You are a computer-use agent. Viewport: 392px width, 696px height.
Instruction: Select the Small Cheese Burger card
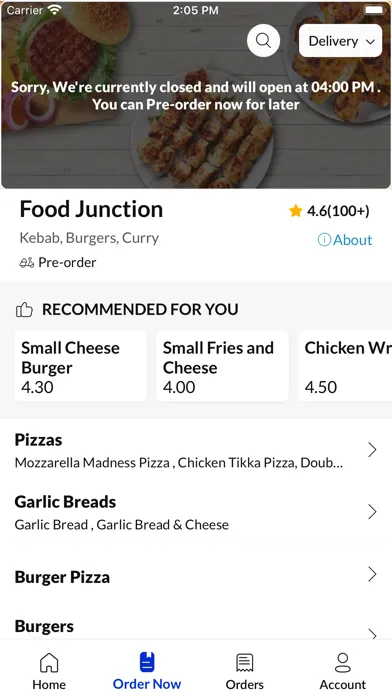(x=80, y=366)
